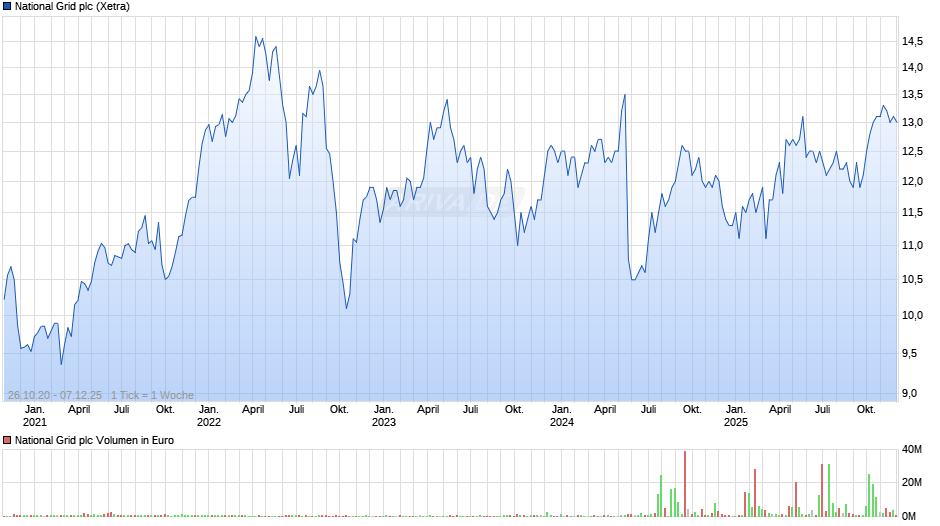Click the 0M volume axis label

909,516
